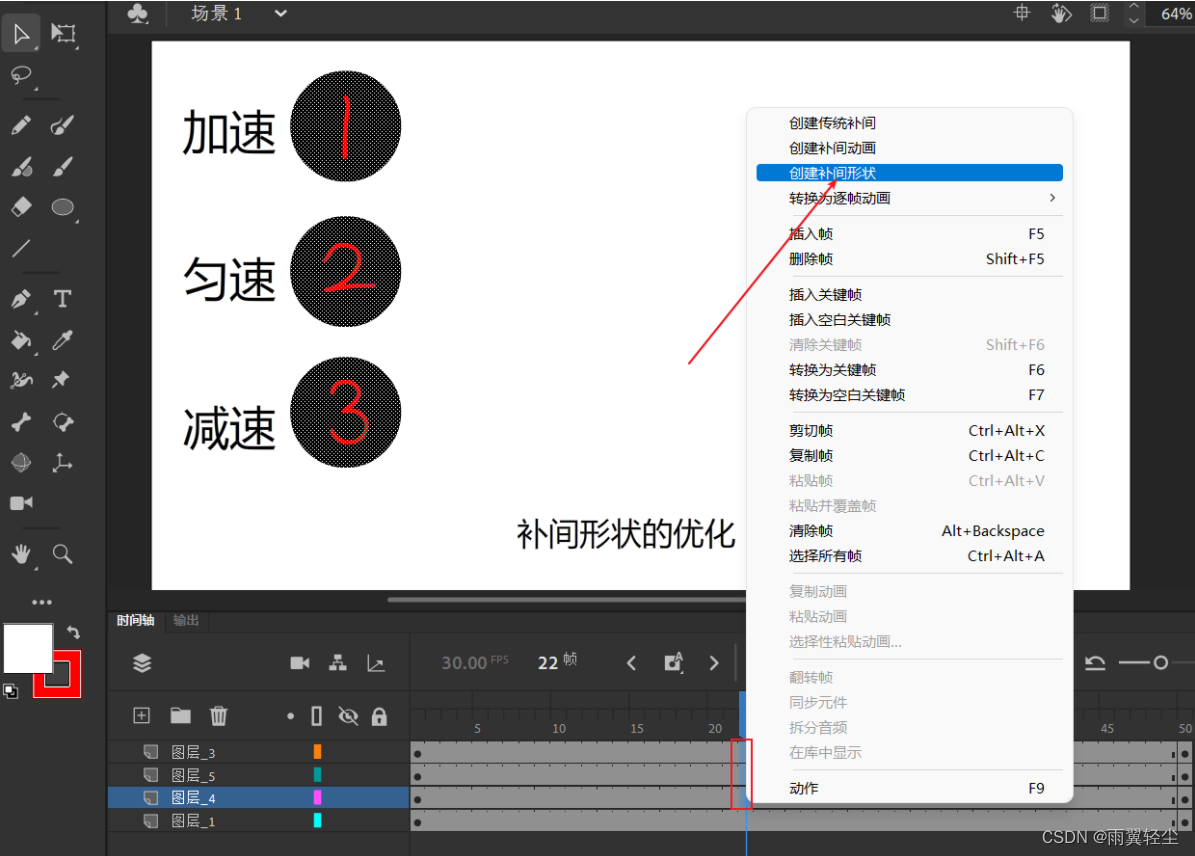The image size is (1195, 856).
Task: Swap stroke and fill colors
Action: point(73,632)
